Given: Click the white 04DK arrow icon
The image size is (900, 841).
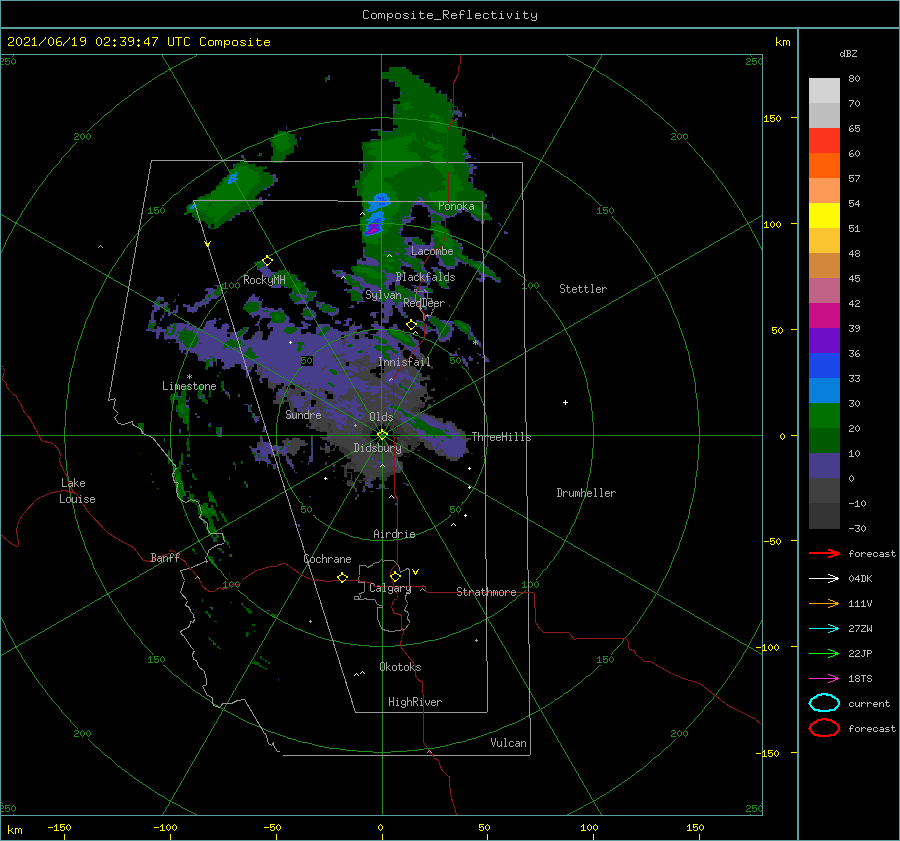Looking at the screenshot, I should click(824, 579).
